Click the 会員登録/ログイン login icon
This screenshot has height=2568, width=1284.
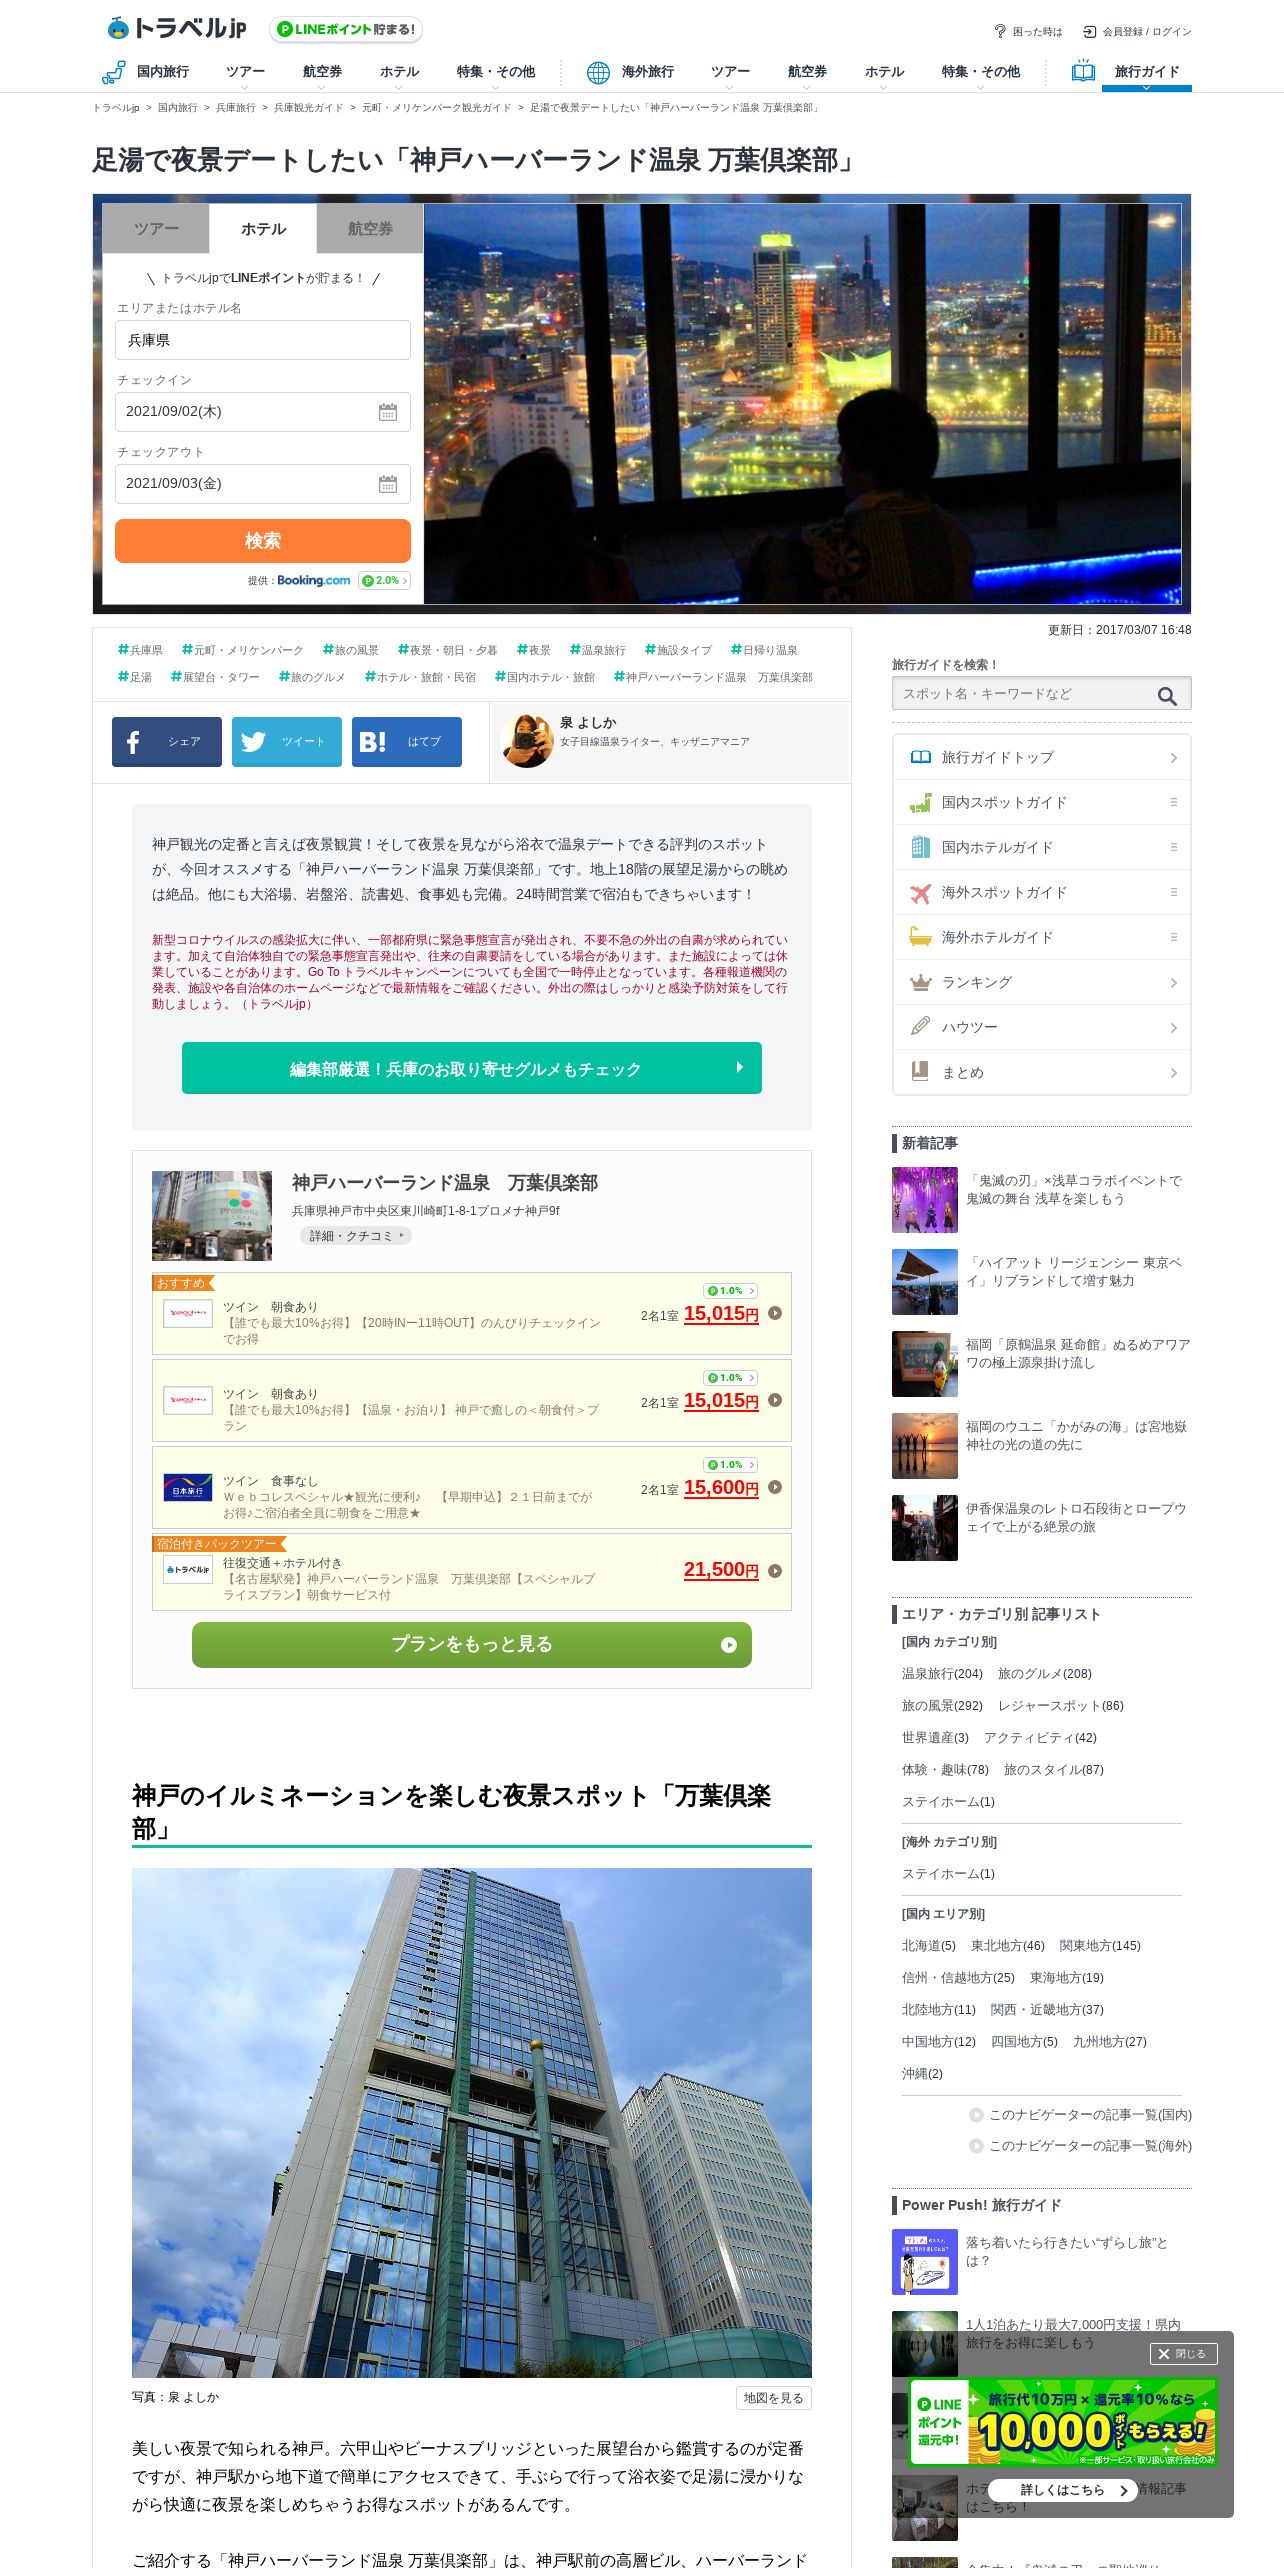pyautogui.click(x=1090, y=32)
